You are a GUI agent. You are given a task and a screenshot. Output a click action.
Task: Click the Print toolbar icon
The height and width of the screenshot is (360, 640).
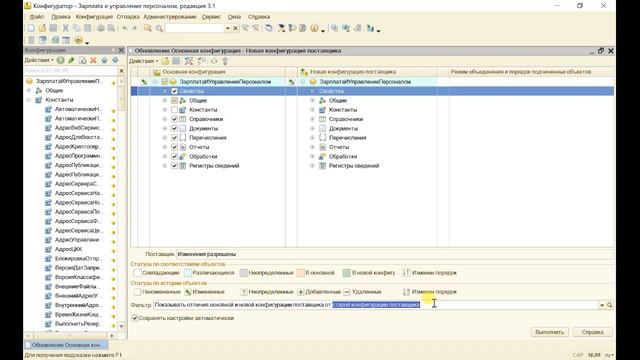(x=100, y=28)
